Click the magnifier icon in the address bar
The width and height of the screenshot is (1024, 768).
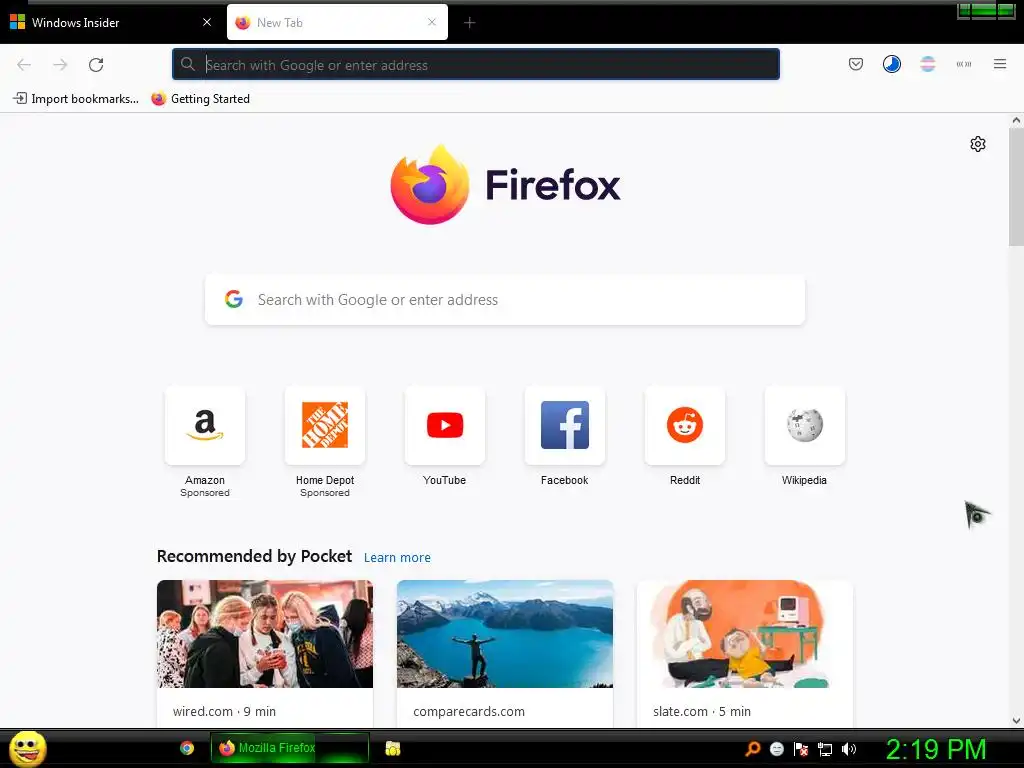click(187, 64)
